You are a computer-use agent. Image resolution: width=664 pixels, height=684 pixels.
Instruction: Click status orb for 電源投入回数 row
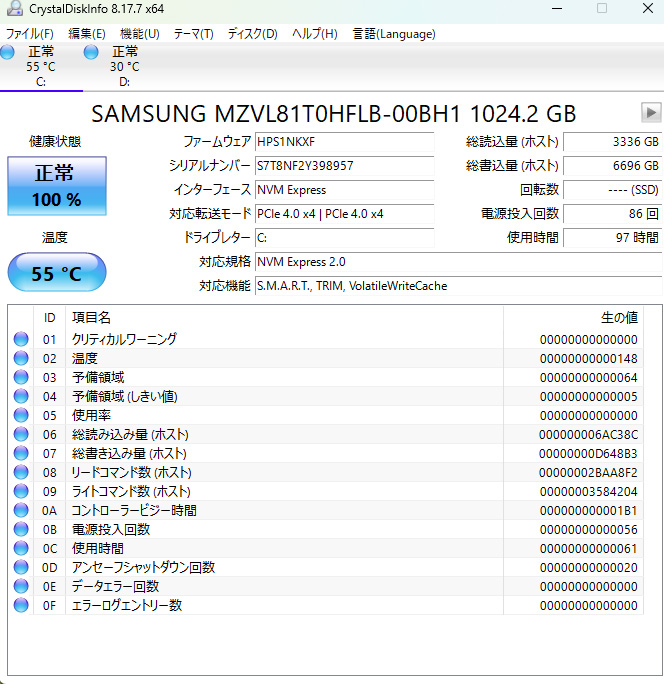tap(21, 529)
